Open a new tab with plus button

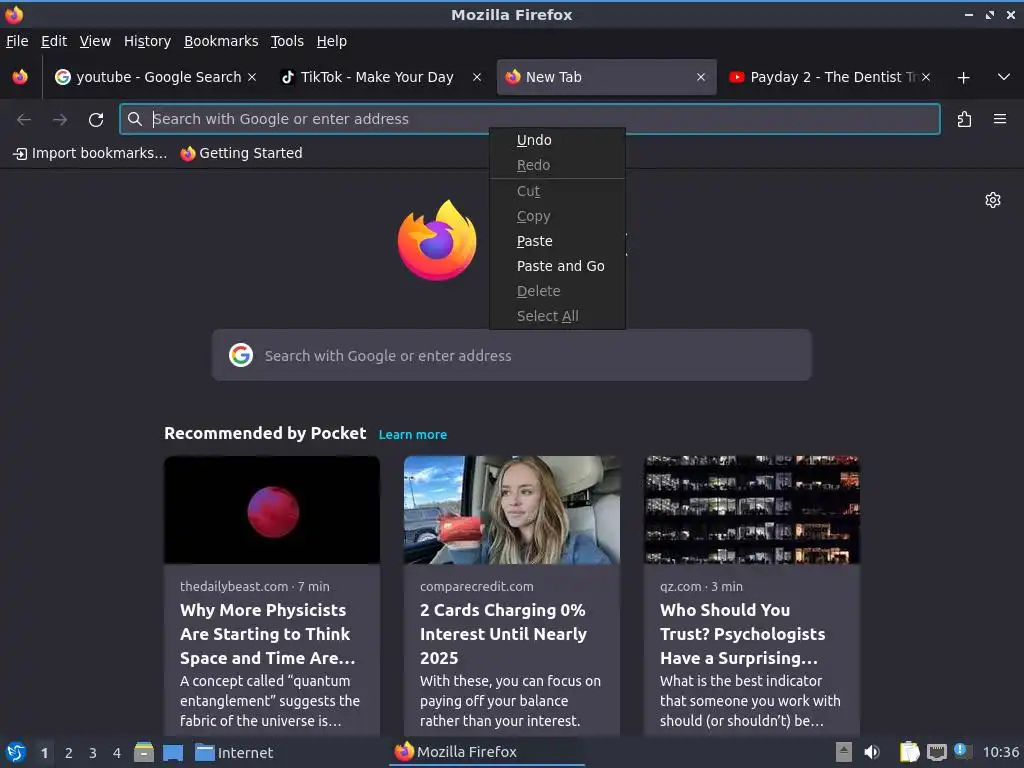[x=963, y=78]
